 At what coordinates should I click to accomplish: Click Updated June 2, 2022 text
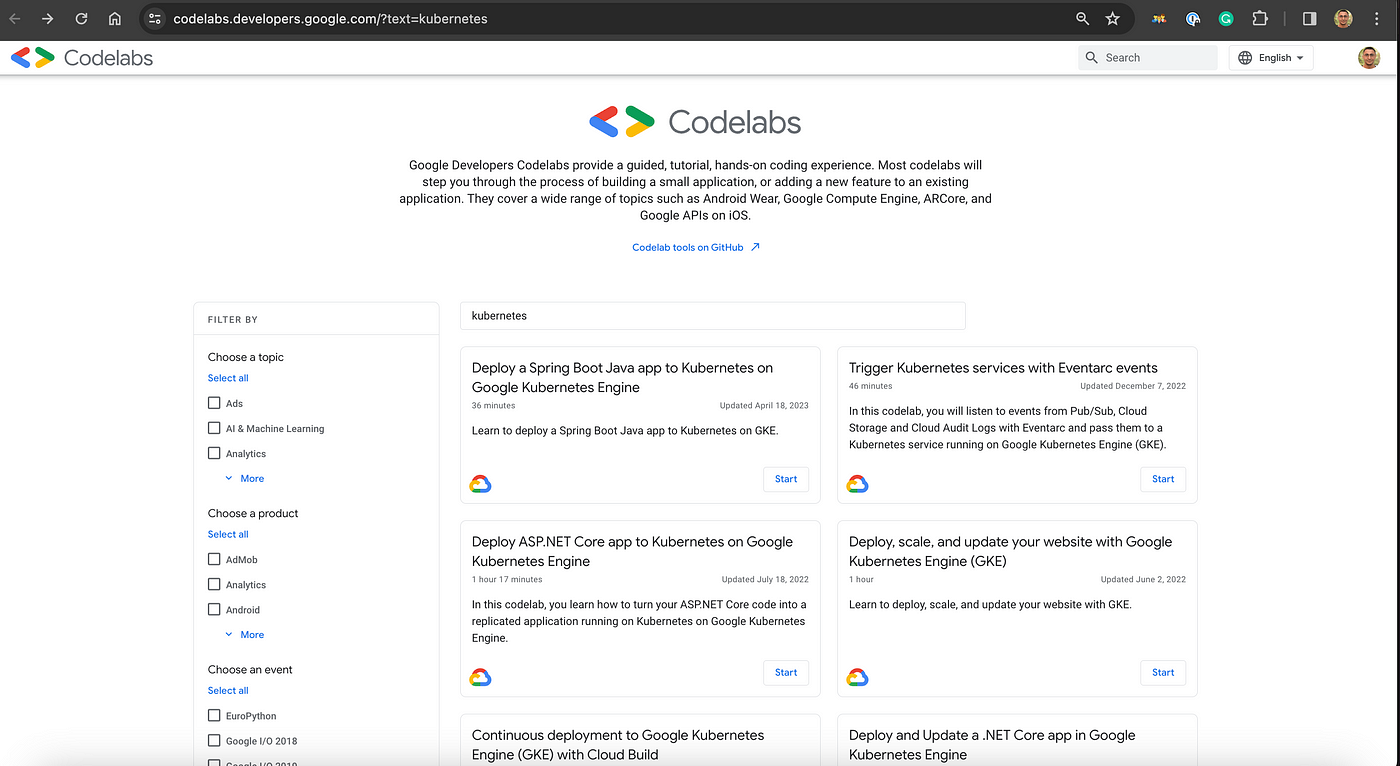pyautogui.click(x=1143, y=580)
